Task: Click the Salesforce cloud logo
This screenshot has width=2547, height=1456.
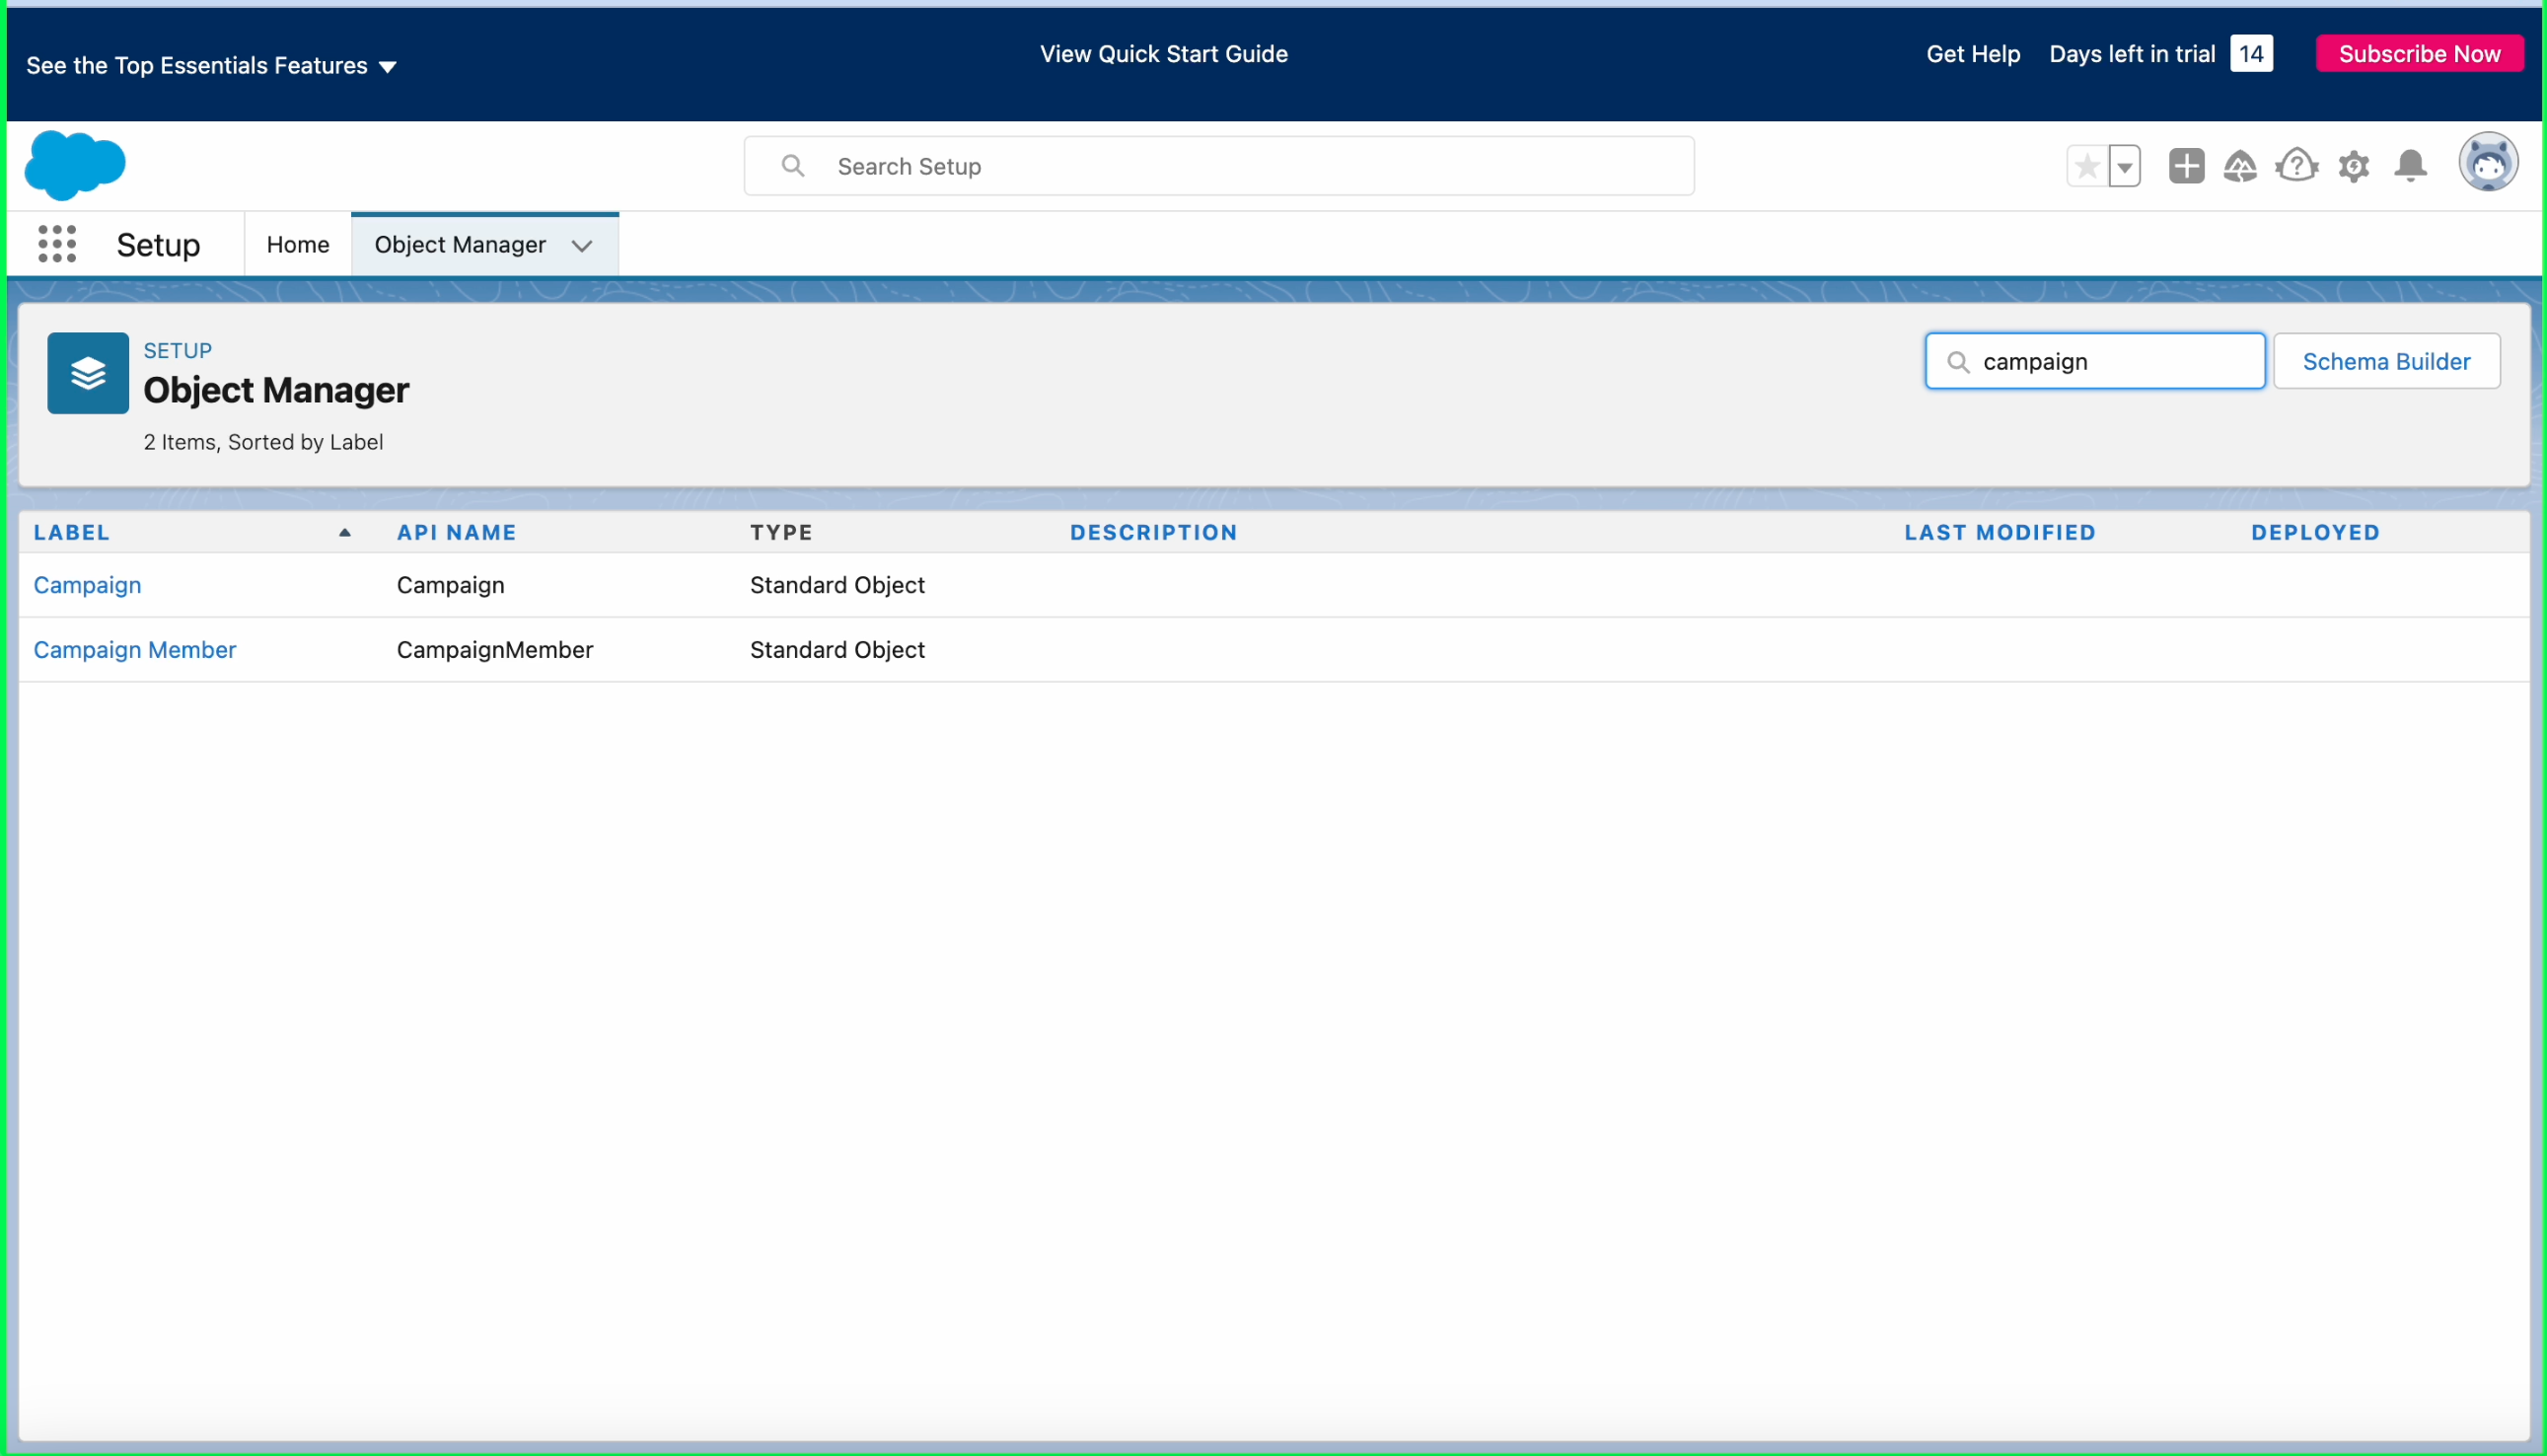Action: pos(75,165)
